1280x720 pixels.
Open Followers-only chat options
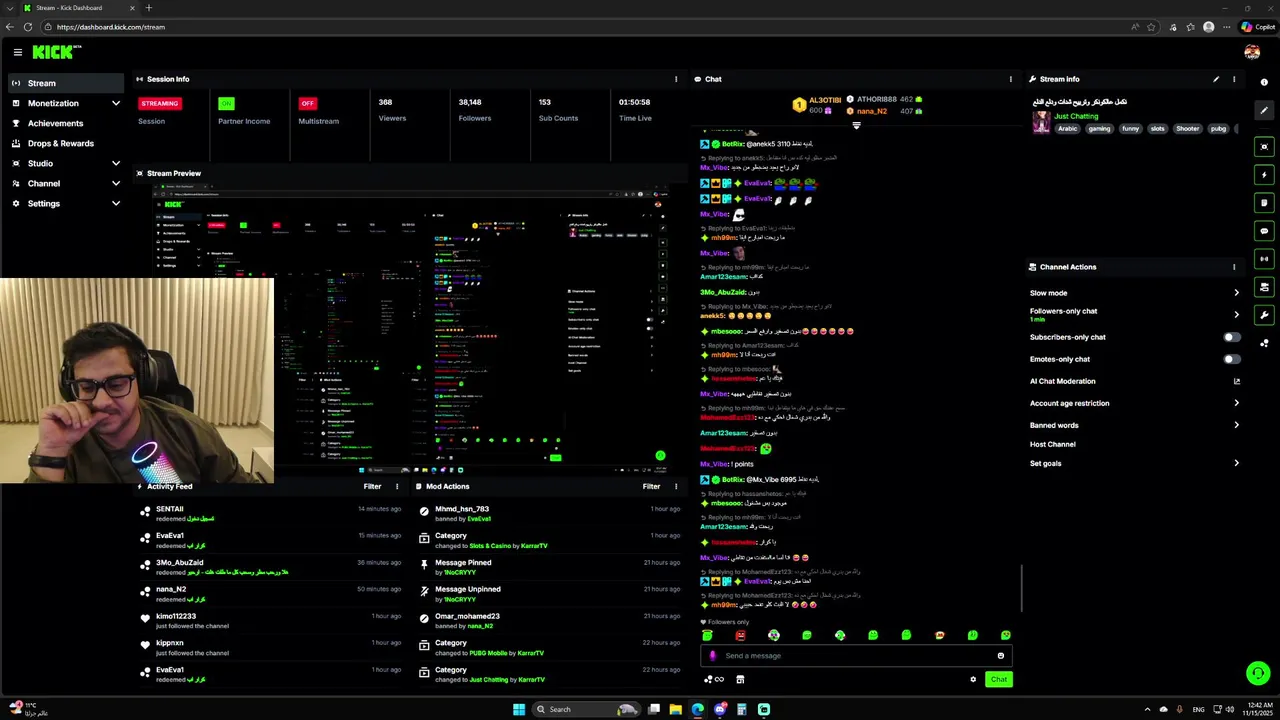[1135, 314]
